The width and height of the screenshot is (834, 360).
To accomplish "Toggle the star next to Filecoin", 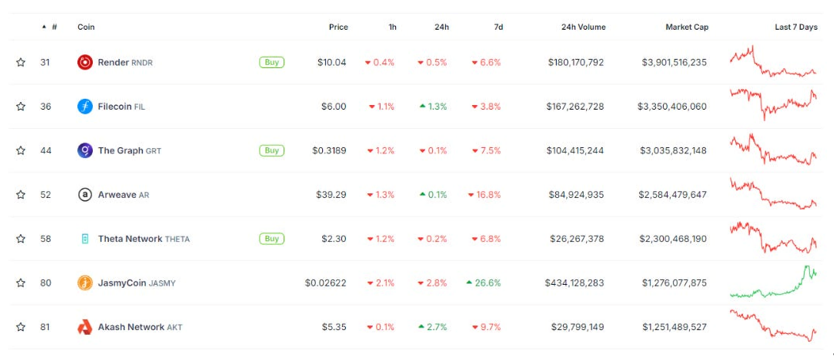I will click(21, 106).
